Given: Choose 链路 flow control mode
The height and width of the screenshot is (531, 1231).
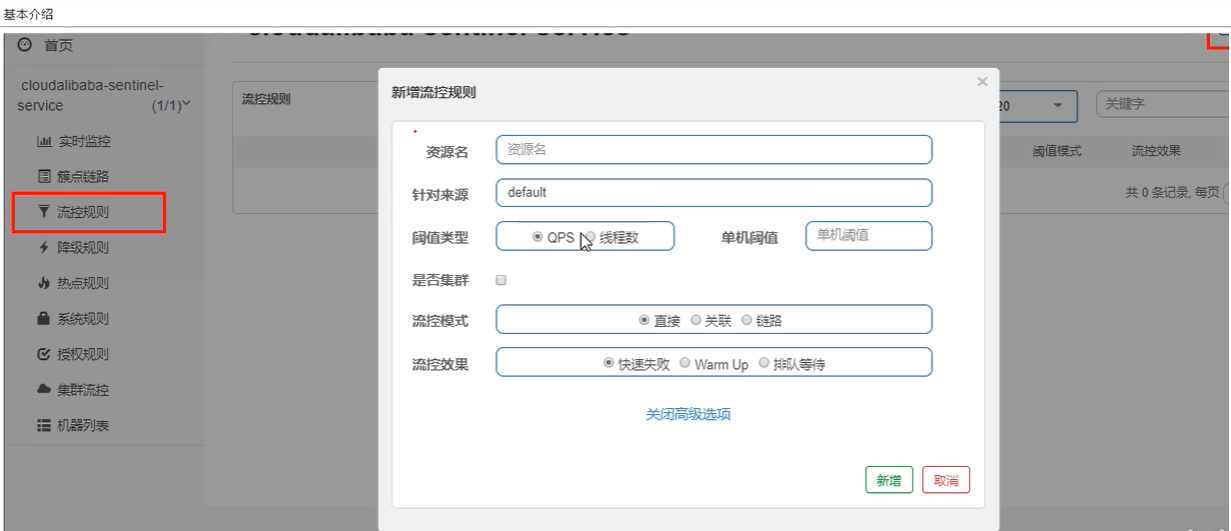Looking at the screenshot, I should [x=747, y=320].
